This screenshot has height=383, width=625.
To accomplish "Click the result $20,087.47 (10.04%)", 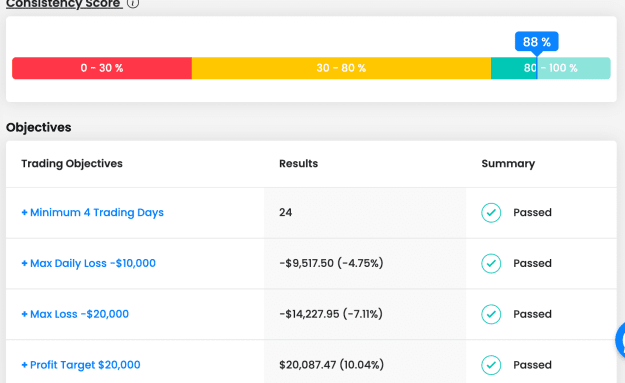I will coord(332,365).
